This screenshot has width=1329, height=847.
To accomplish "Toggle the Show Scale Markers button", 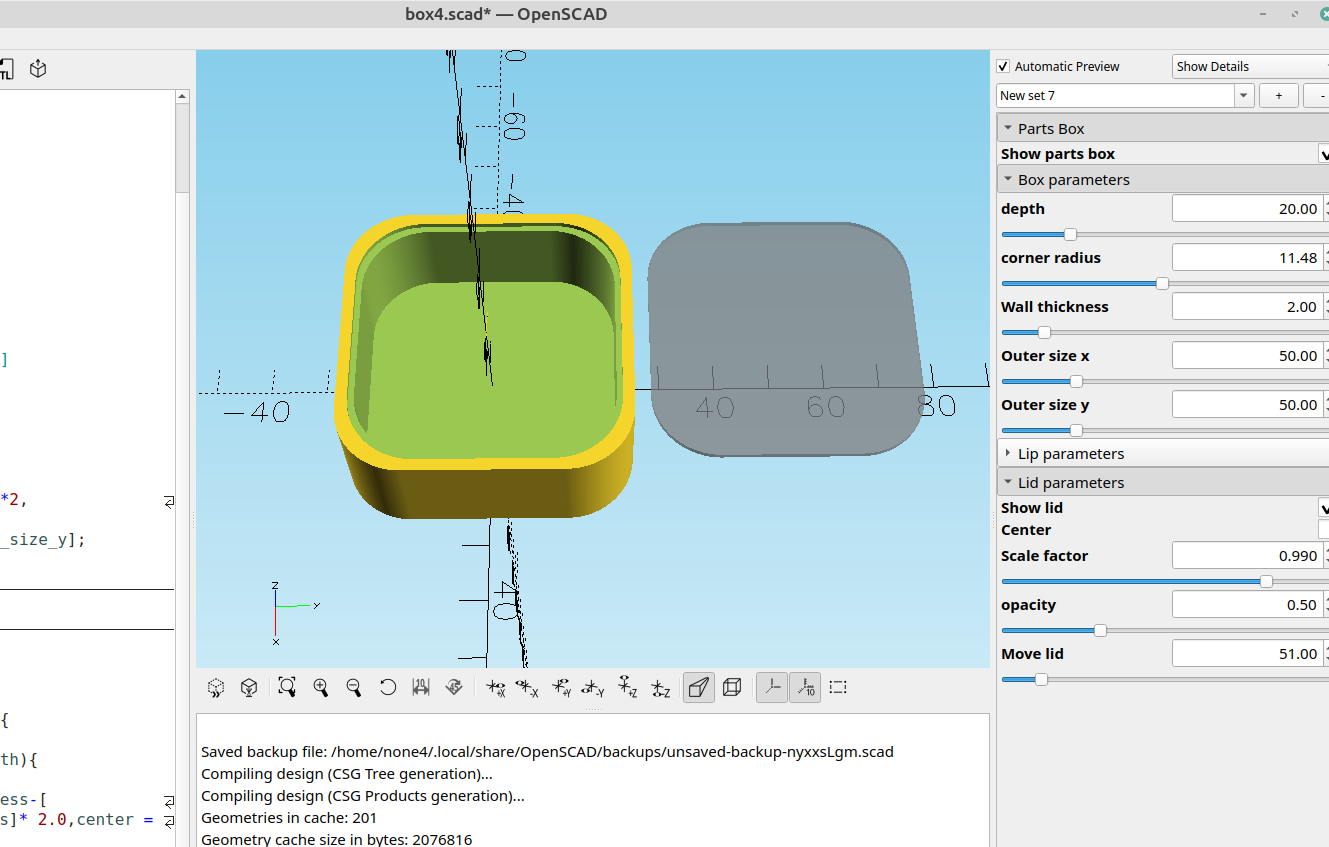I will [805, 687].
